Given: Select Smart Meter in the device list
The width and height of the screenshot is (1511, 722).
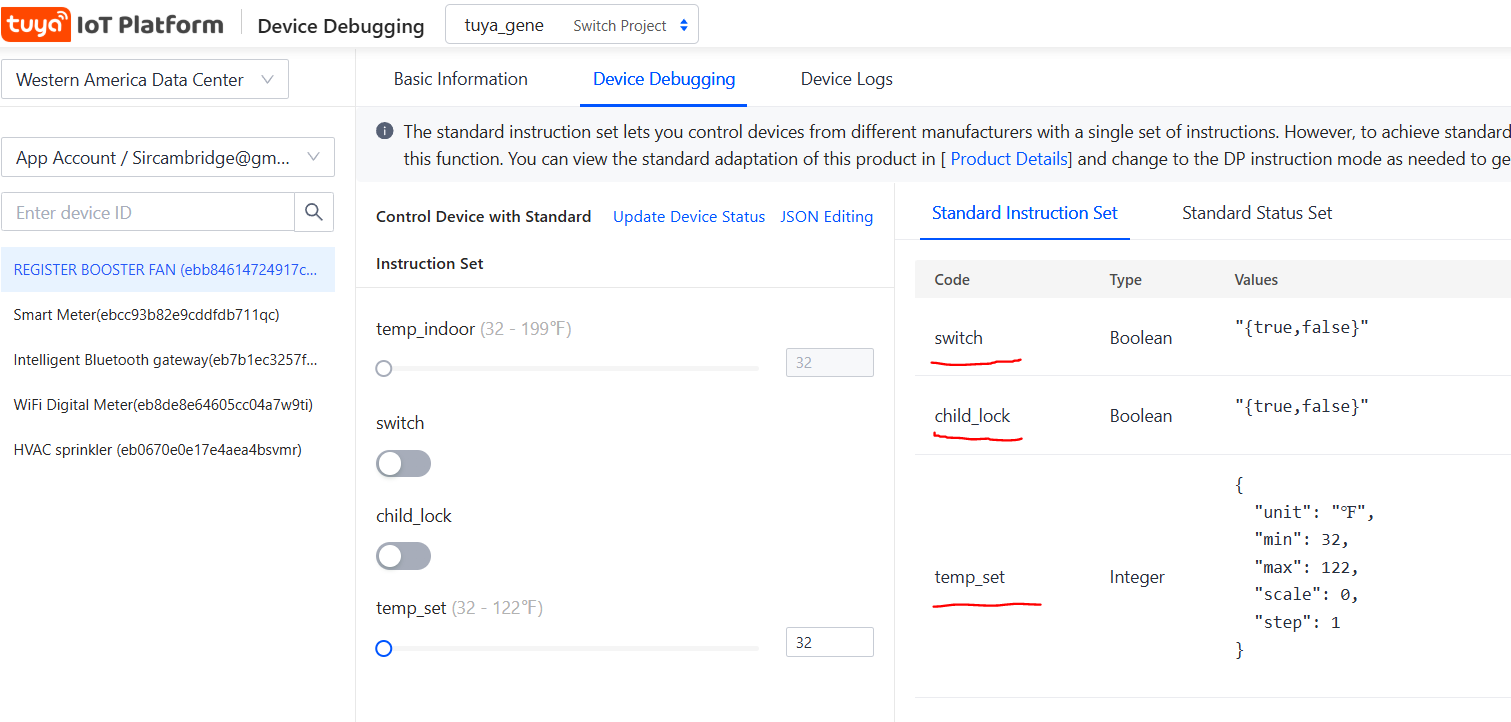Looking at the screenshot, I should point(146,315).
